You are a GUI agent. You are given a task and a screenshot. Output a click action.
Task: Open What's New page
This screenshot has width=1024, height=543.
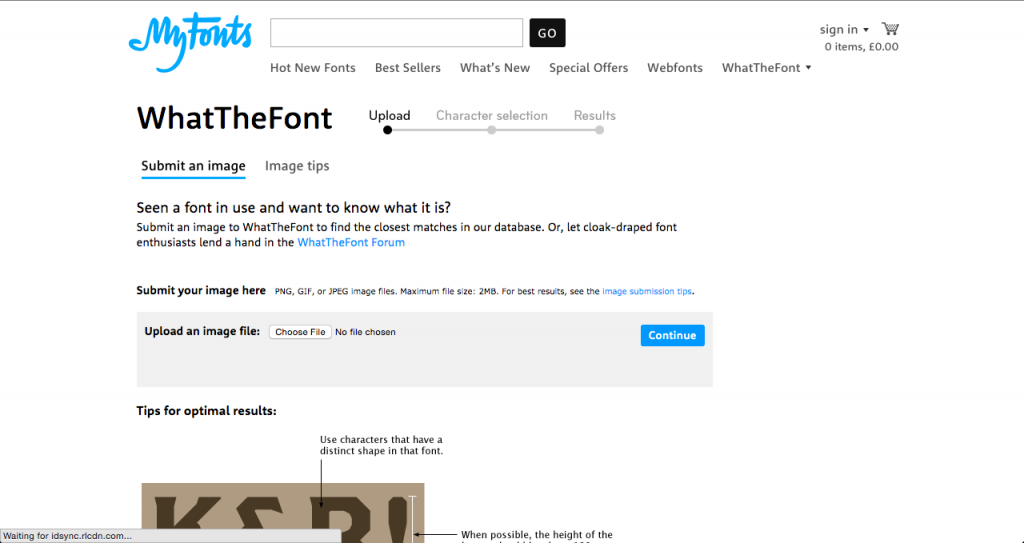coord(495,67)
